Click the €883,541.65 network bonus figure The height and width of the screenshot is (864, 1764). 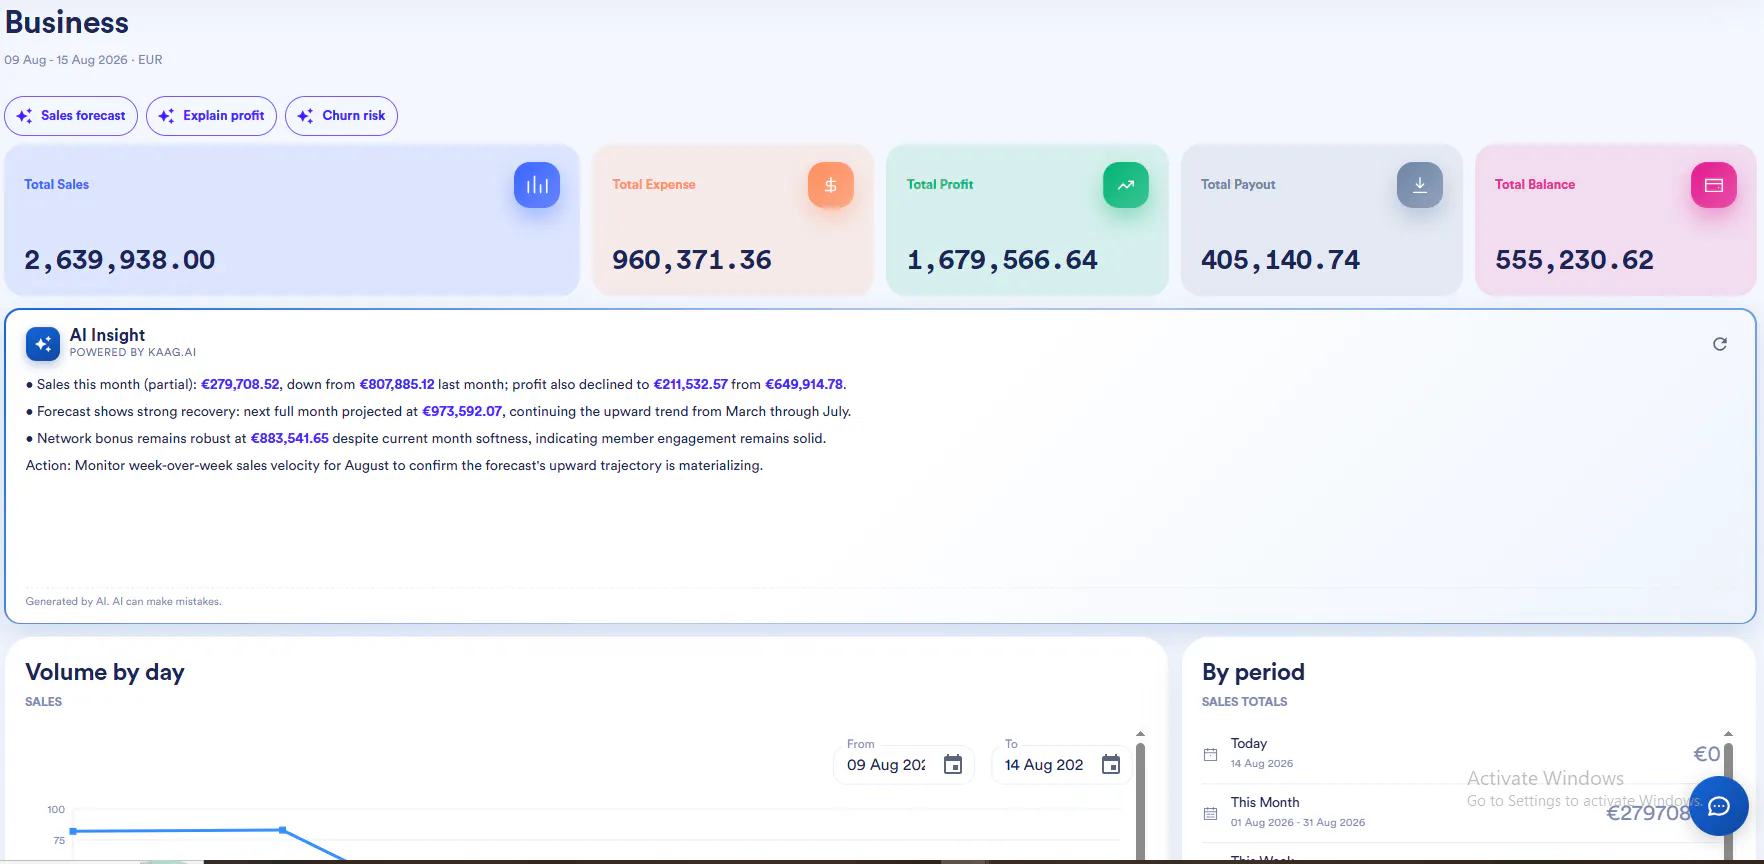(x=289, y=438)
